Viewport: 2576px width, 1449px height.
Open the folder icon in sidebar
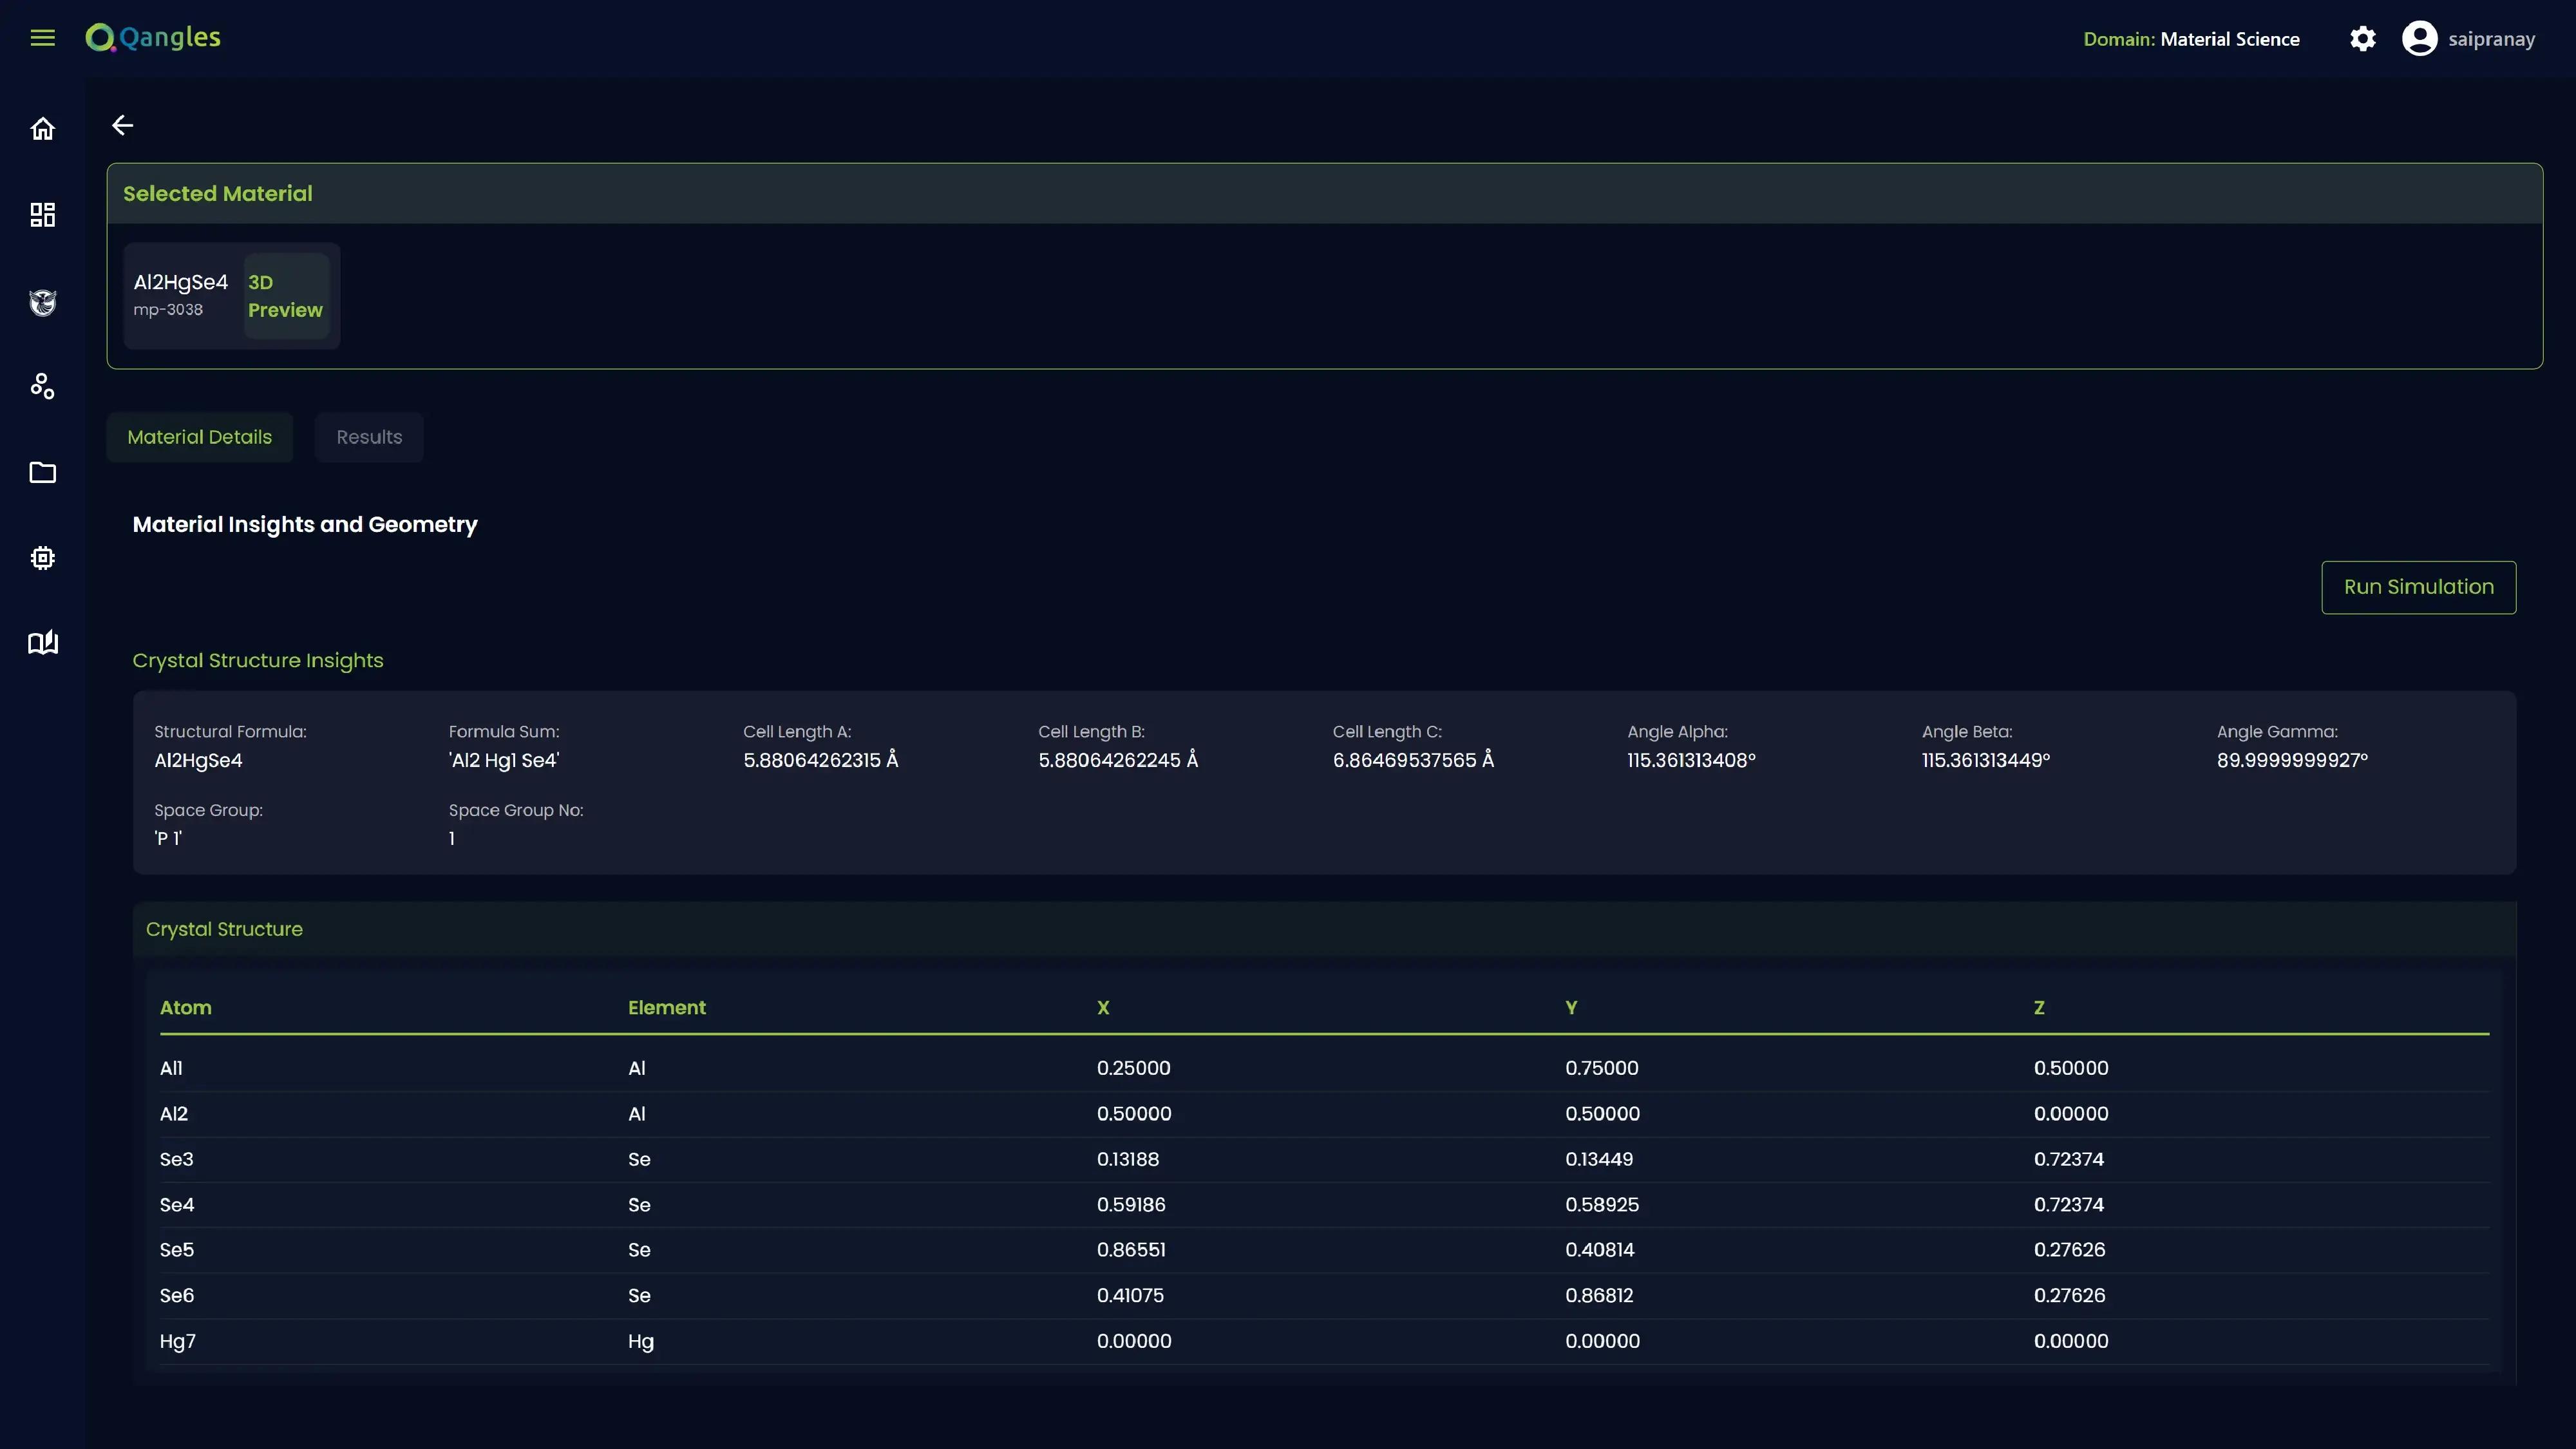tap(42, 472)
